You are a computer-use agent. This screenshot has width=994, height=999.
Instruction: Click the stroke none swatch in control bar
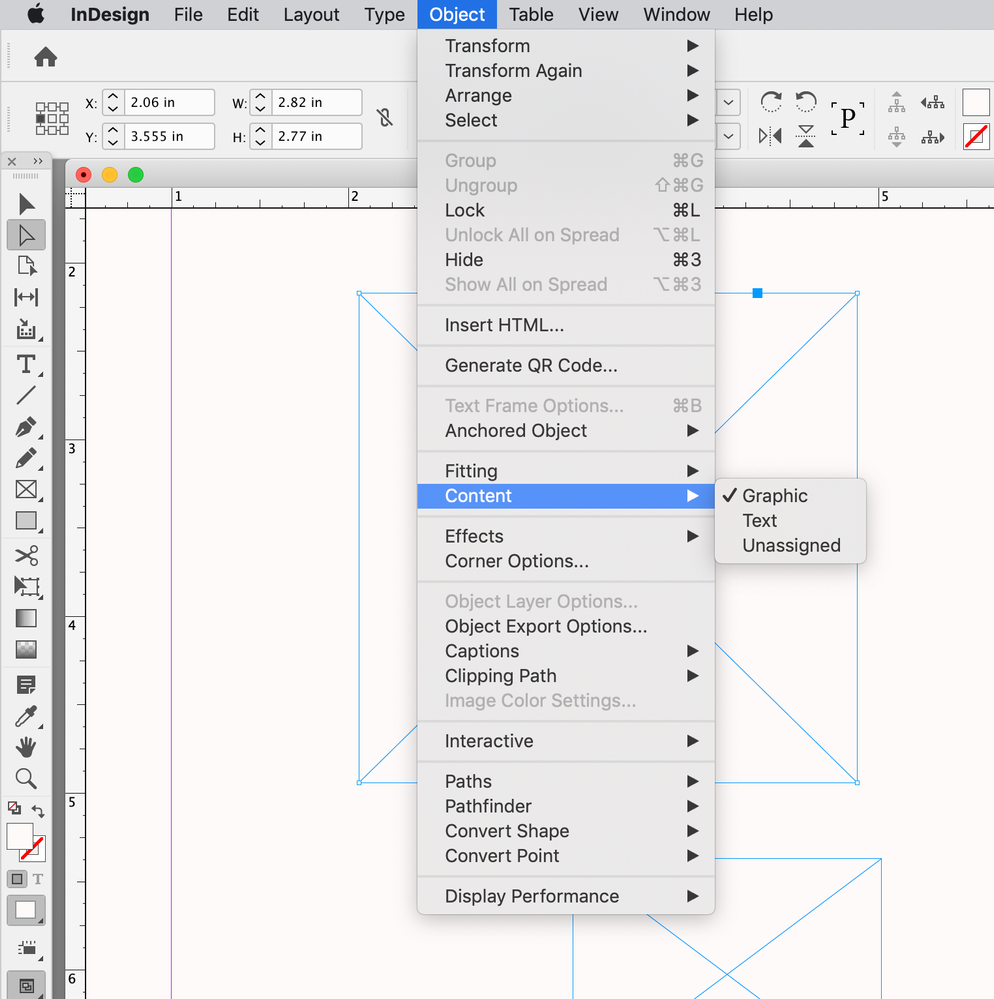[x=976, y=136]
